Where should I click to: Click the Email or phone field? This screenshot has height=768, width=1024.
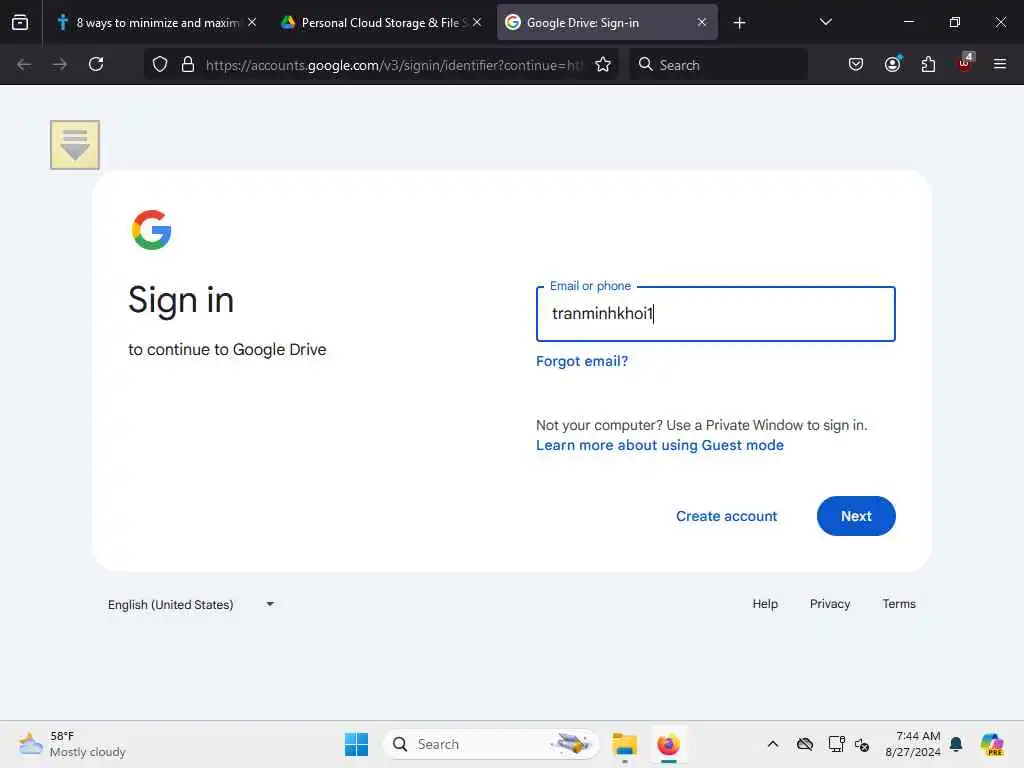click(x=716, y=314)
